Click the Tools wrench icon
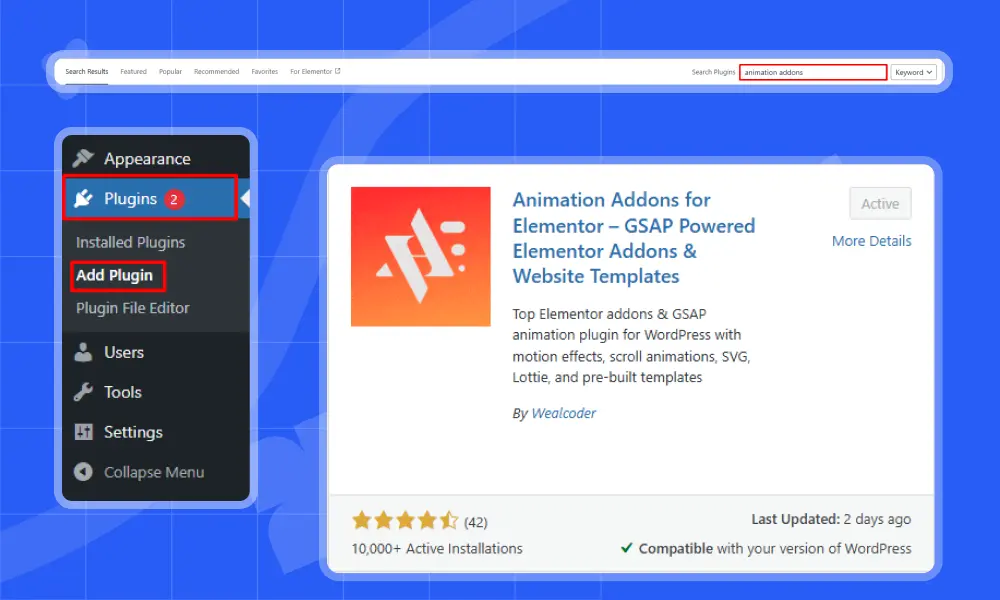The image size is (1000, 600). pyautogui.click(x=84, y=392)
